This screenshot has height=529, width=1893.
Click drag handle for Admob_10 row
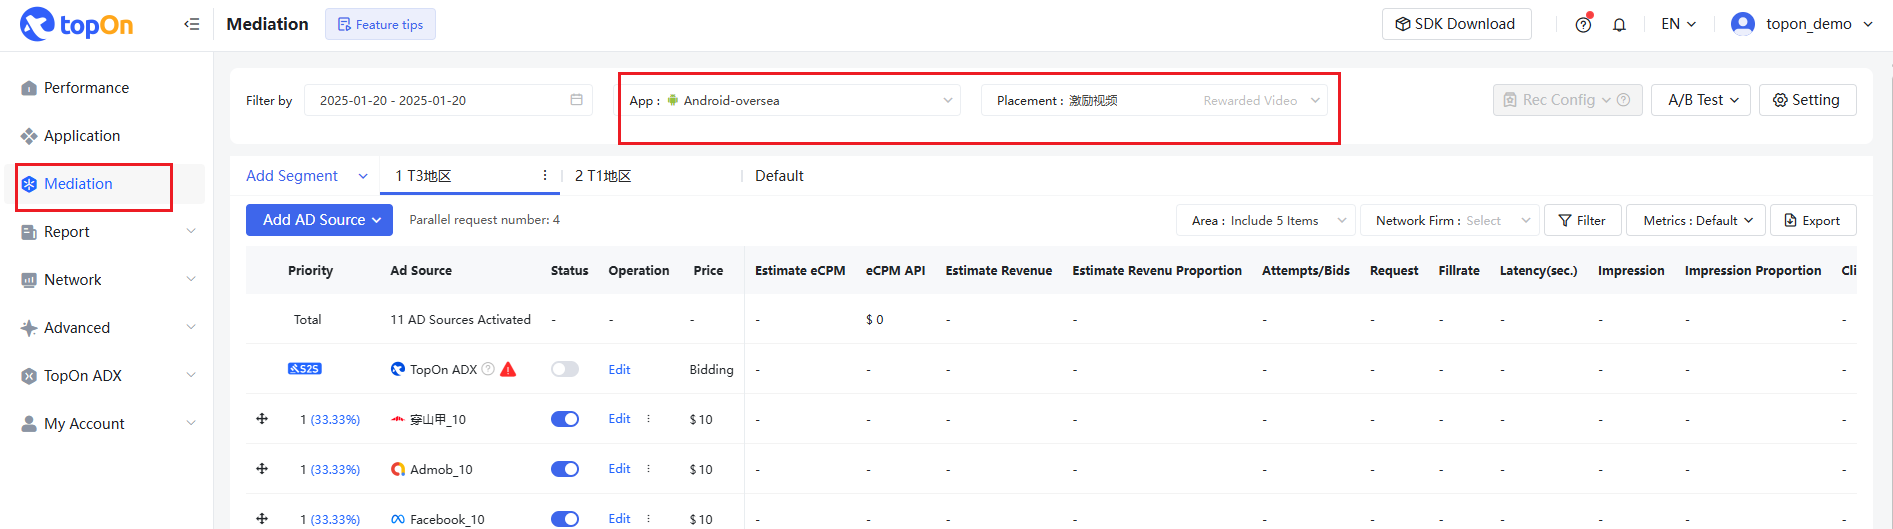click(x=262, y=468)
